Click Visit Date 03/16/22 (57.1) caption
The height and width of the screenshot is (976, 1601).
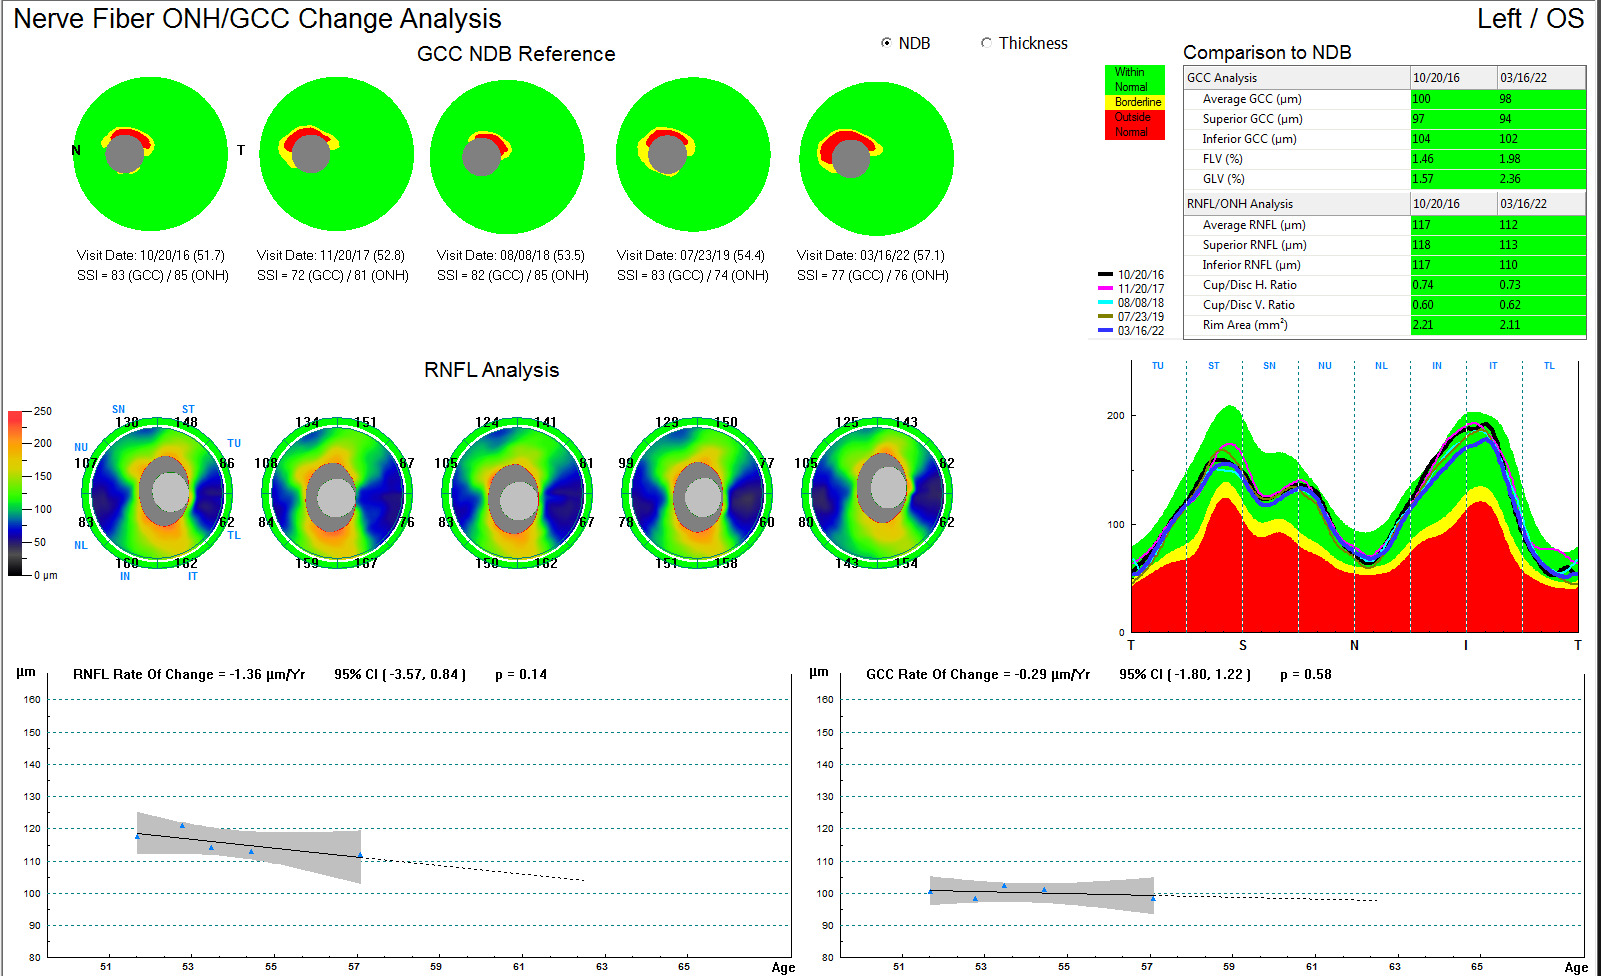click(x=871, y=255)
